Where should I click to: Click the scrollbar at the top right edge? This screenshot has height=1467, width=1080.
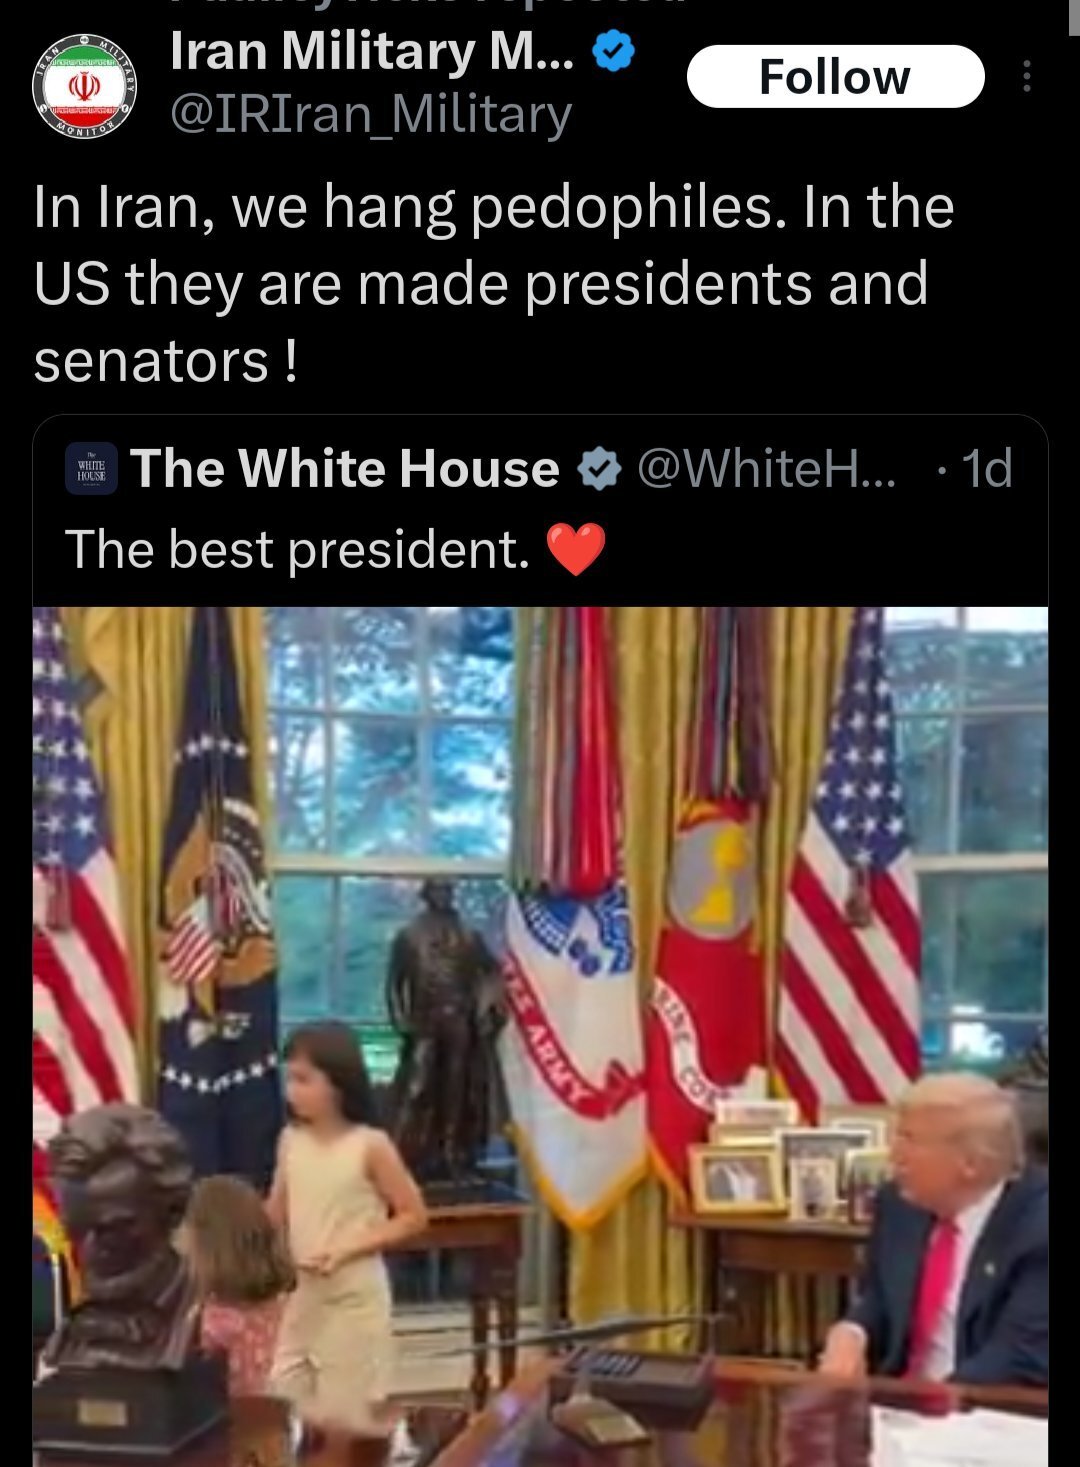tap(1074, 18)
